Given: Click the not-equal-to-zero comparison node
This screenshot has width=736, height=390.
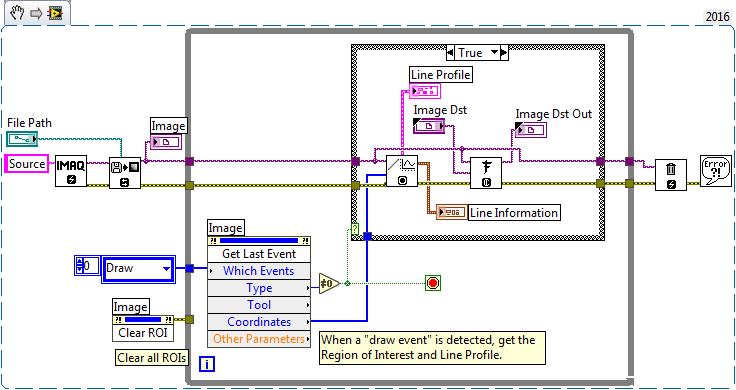Looking at the screenshot, I should (329, 283).
